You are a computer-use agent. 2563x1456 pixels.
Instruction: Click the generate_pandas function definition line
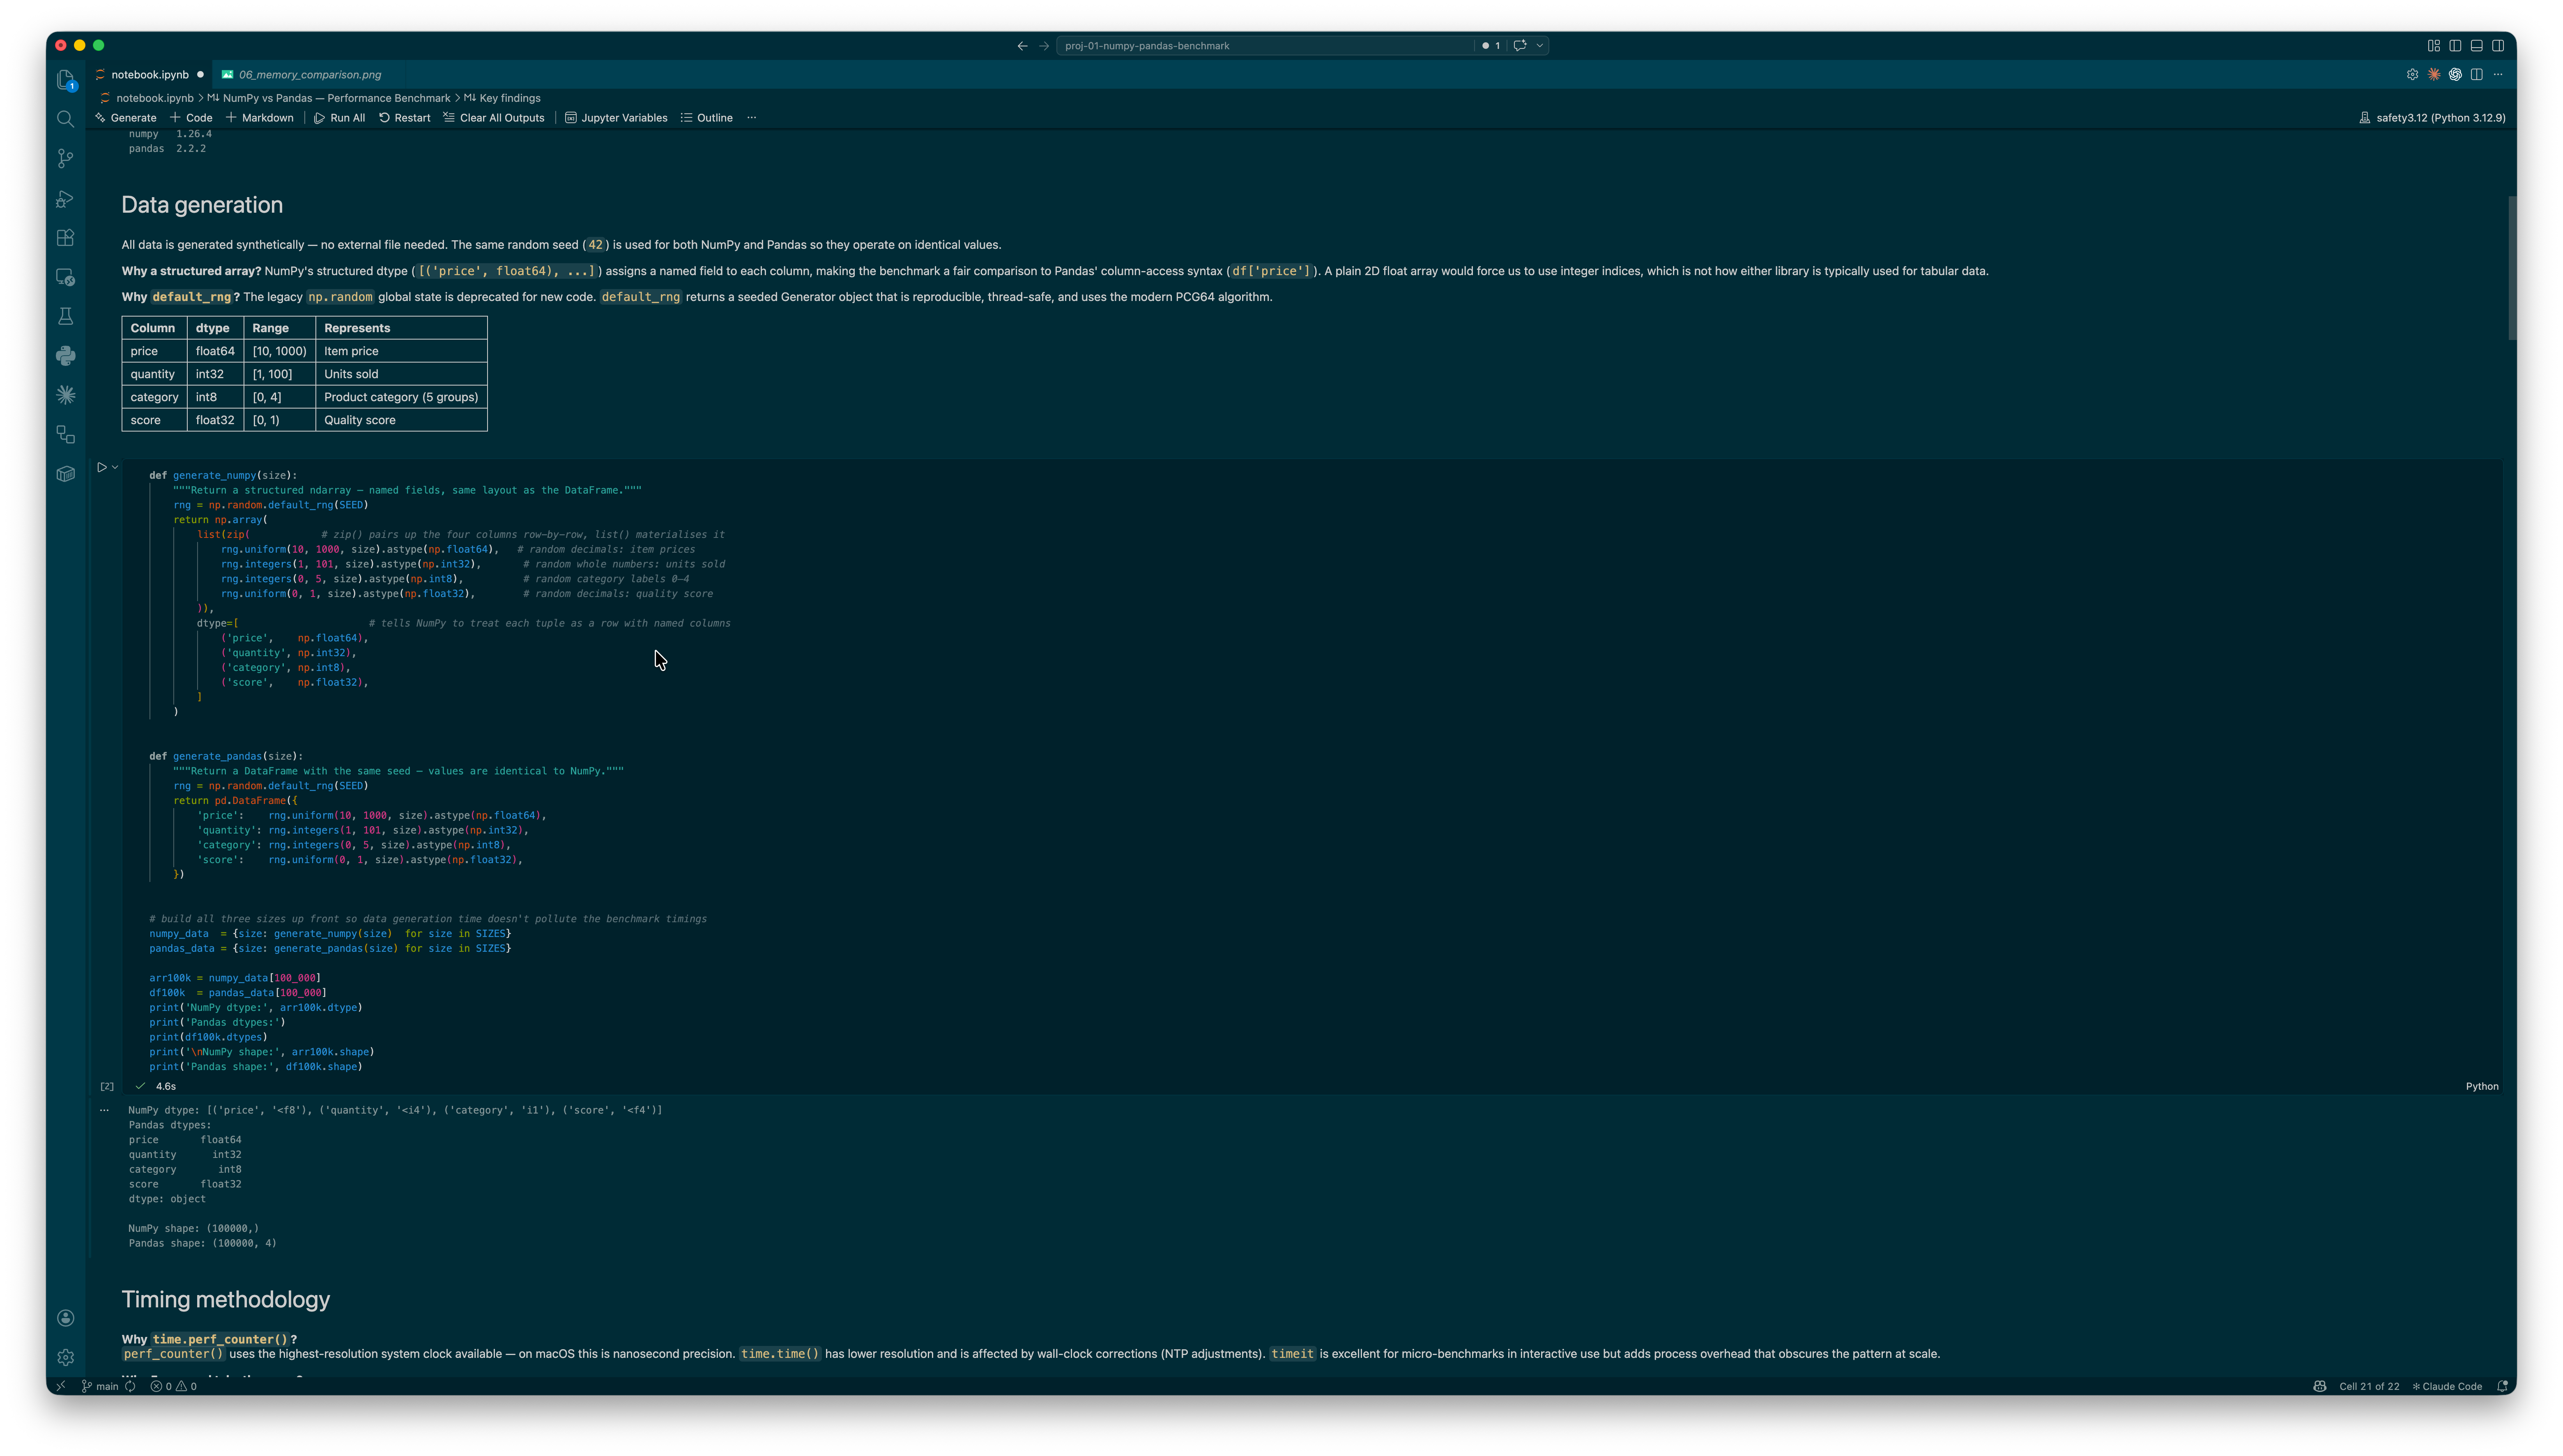click(226, 757)
